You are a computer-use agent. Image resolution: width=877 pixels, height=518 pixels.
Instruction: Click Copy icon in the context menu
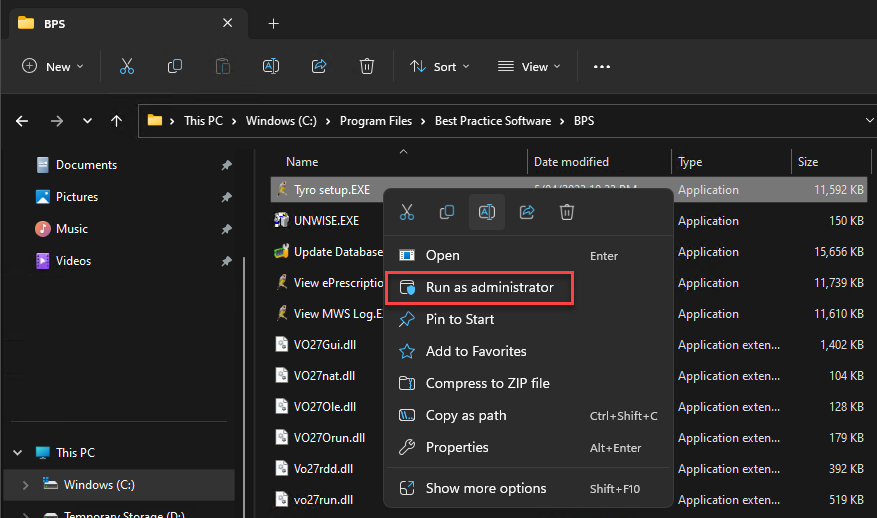pos(447,212)
